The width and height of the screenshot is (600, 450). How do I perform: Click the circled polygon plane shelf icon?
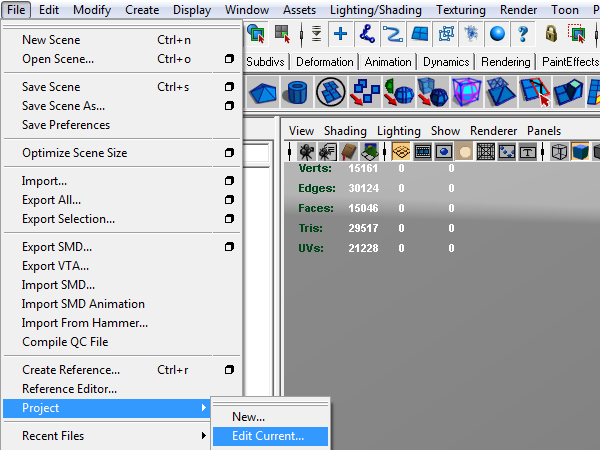tap(331, 92)
